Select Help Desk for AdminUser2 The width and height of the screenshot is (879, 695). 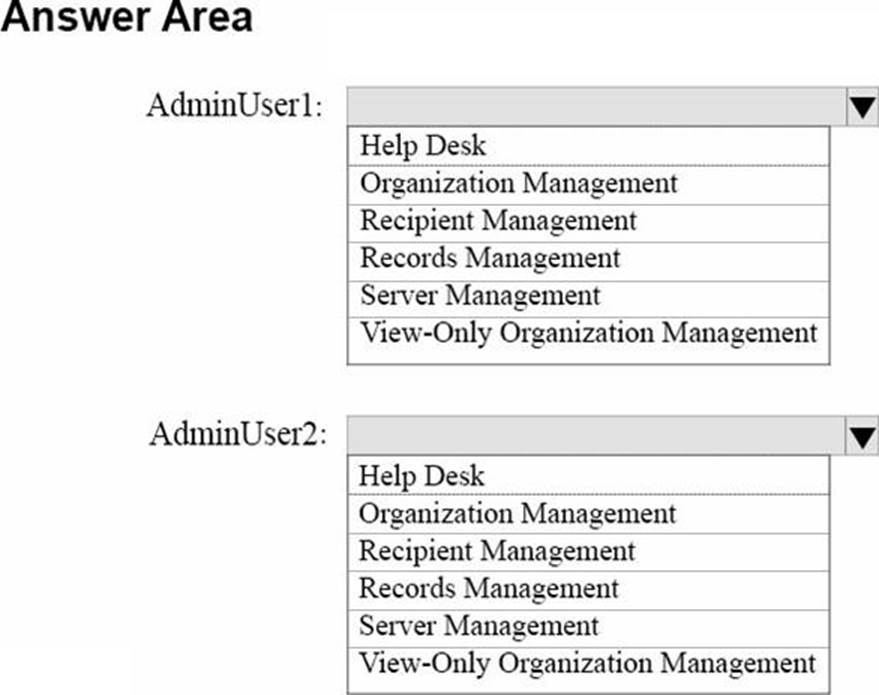588,475
